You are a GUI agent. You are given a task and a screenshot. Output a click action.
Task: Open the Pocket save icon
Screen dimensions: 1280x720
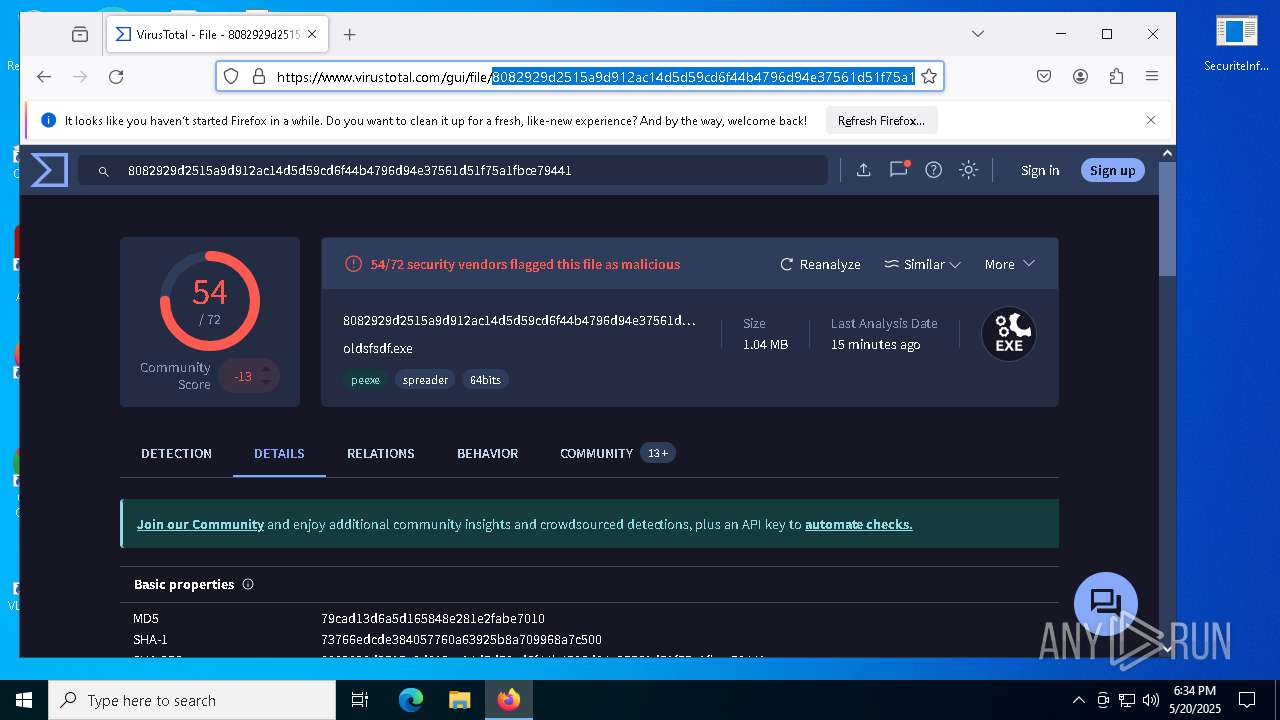[x=1044, y=77]
